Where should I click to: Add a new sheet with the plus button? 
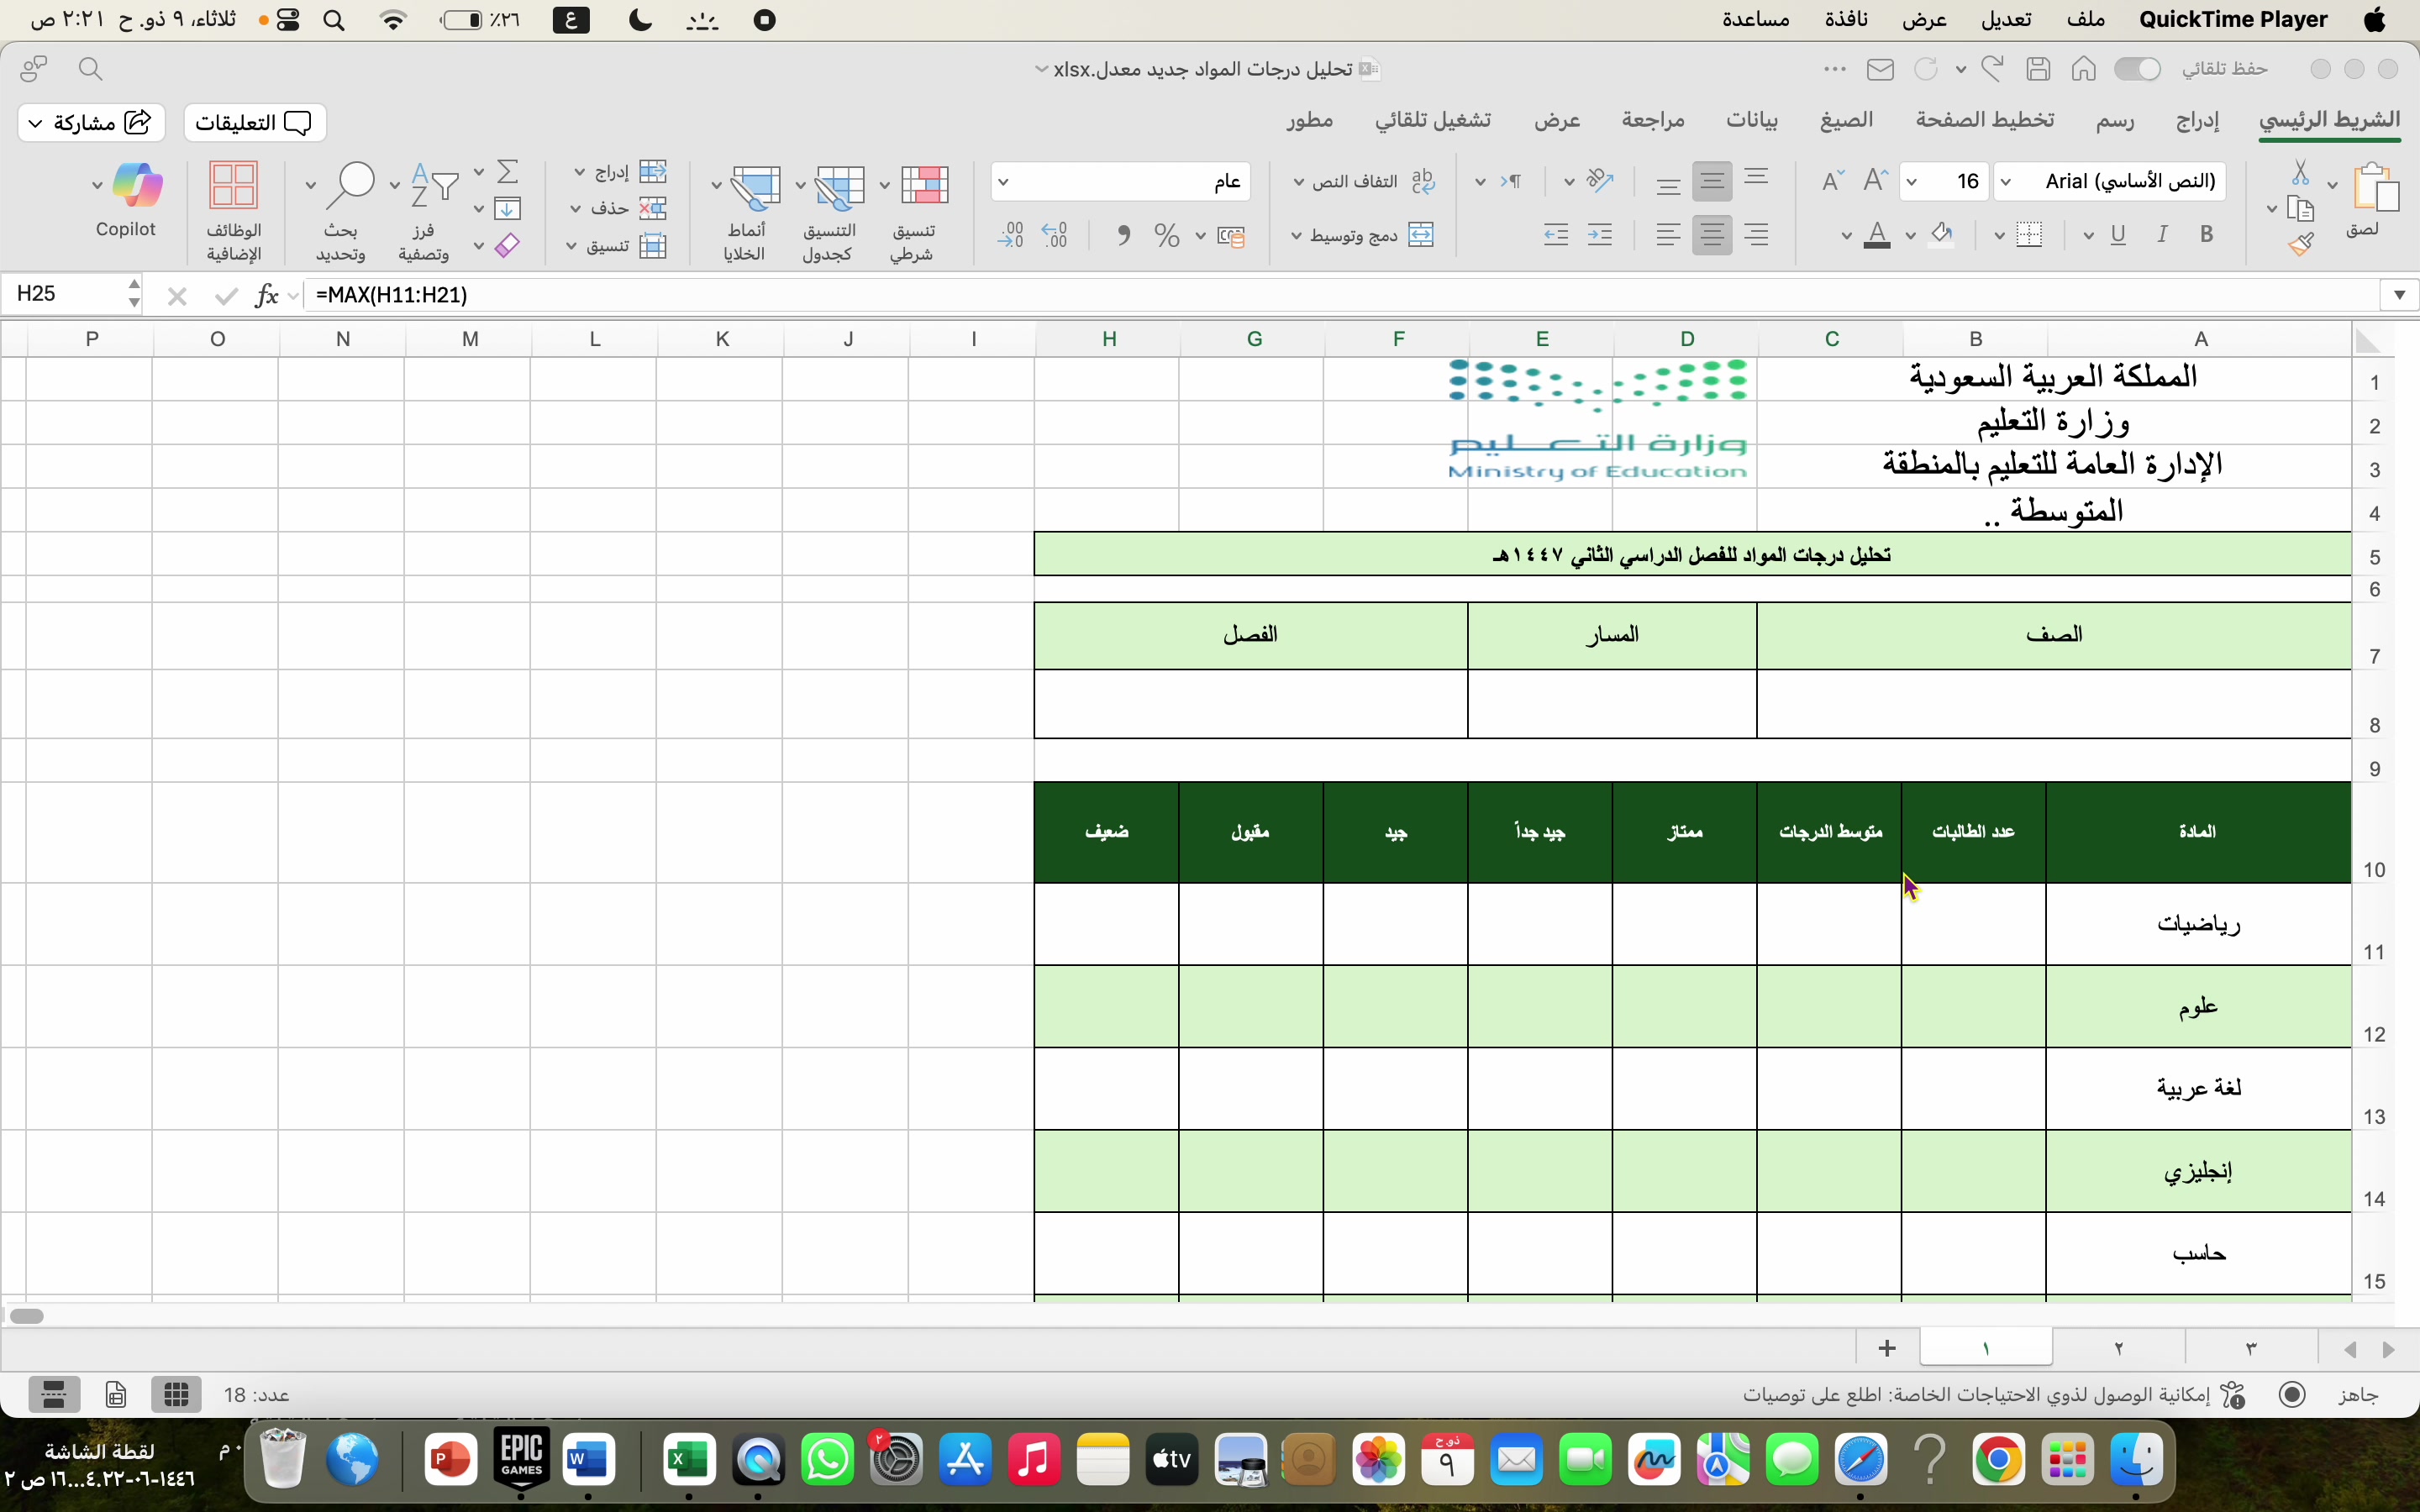tap(1887, 1349)
